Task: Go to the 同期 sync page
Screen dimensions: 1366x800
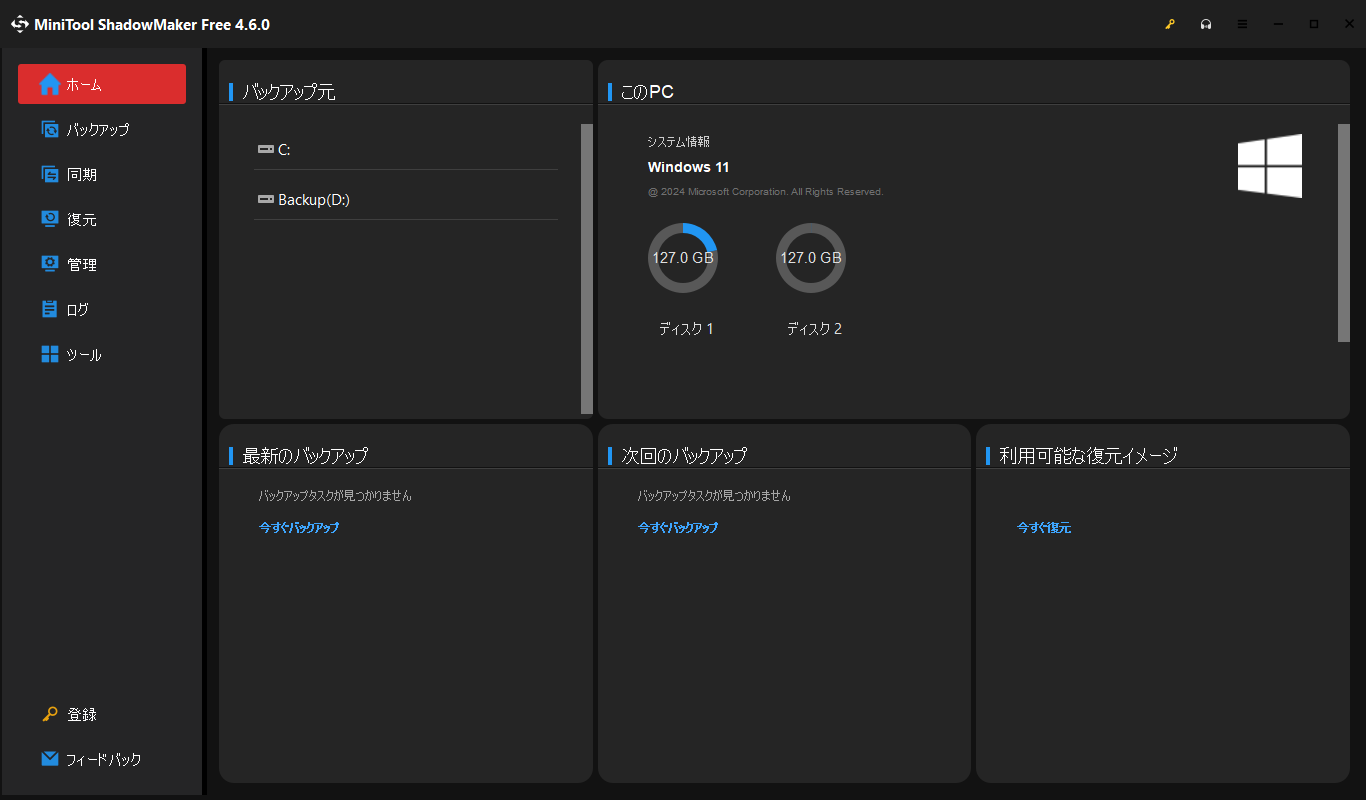Action: tap(102, 174)
